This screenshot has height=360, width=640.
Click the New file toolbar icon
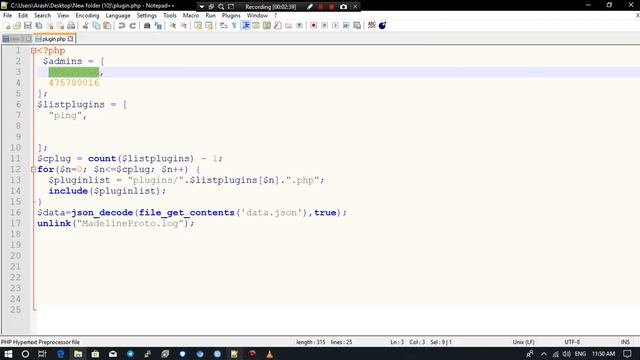tap(7, 26)
